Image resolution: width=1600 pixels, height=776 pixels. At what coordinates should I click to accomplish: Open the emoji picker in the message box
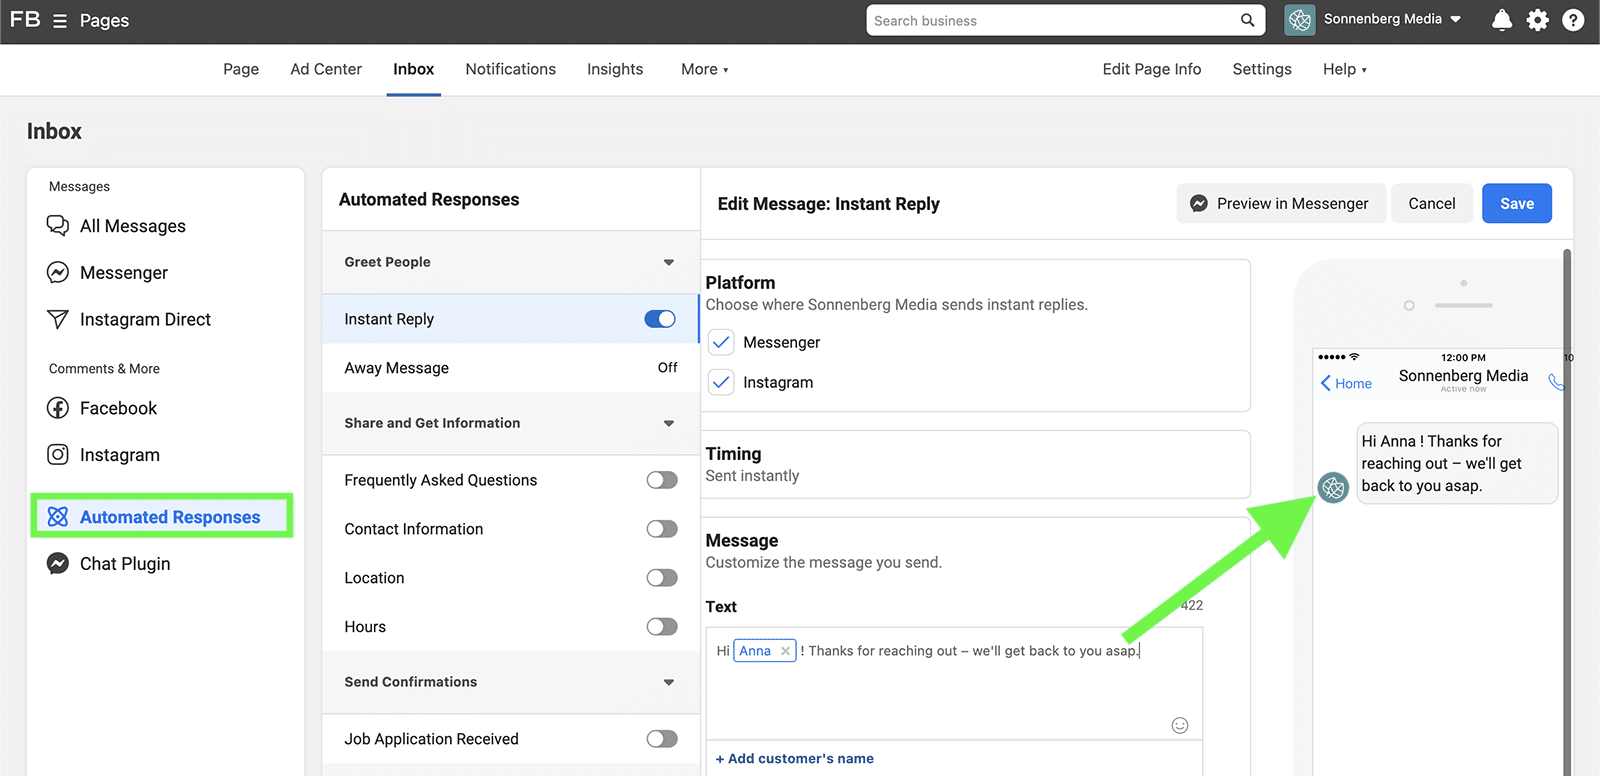pos(1180,725)
